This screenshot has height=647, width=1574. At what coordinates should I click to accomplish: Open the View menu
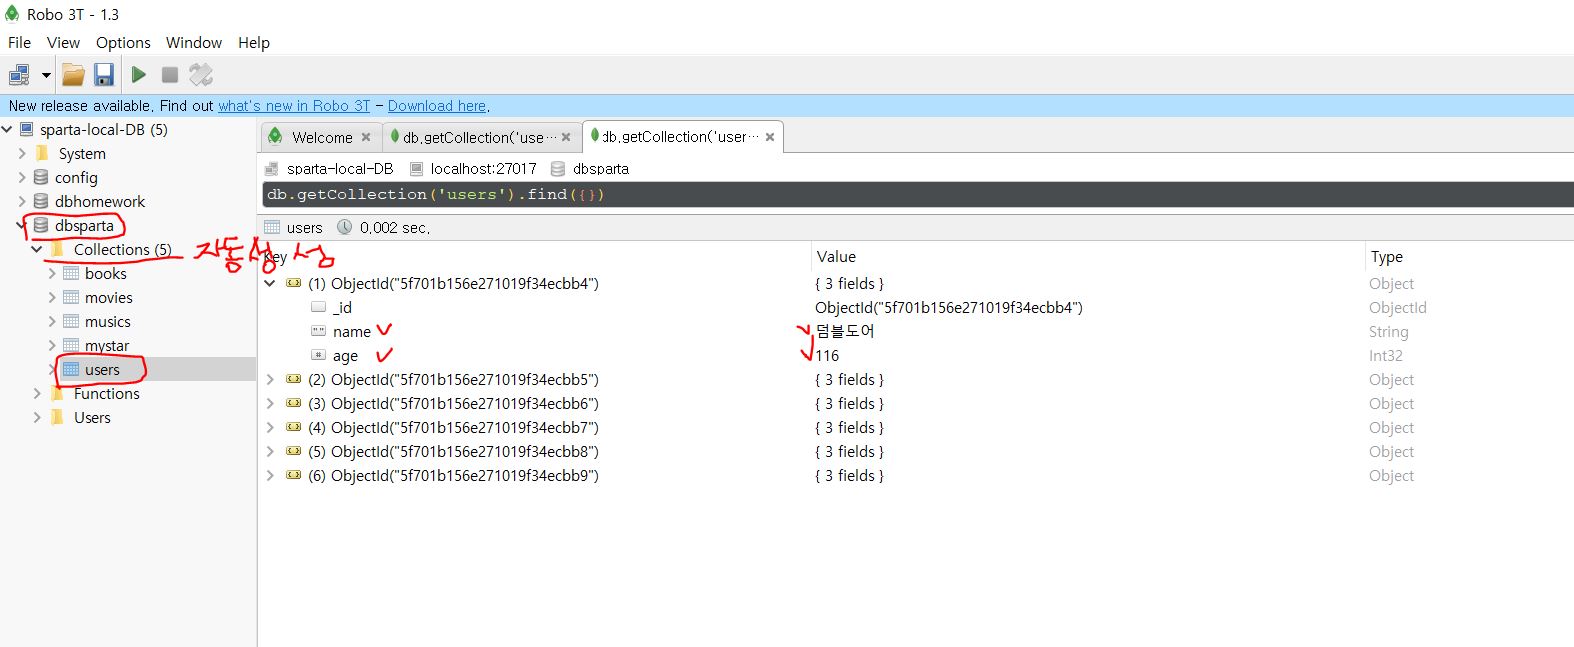coord(63,42)
